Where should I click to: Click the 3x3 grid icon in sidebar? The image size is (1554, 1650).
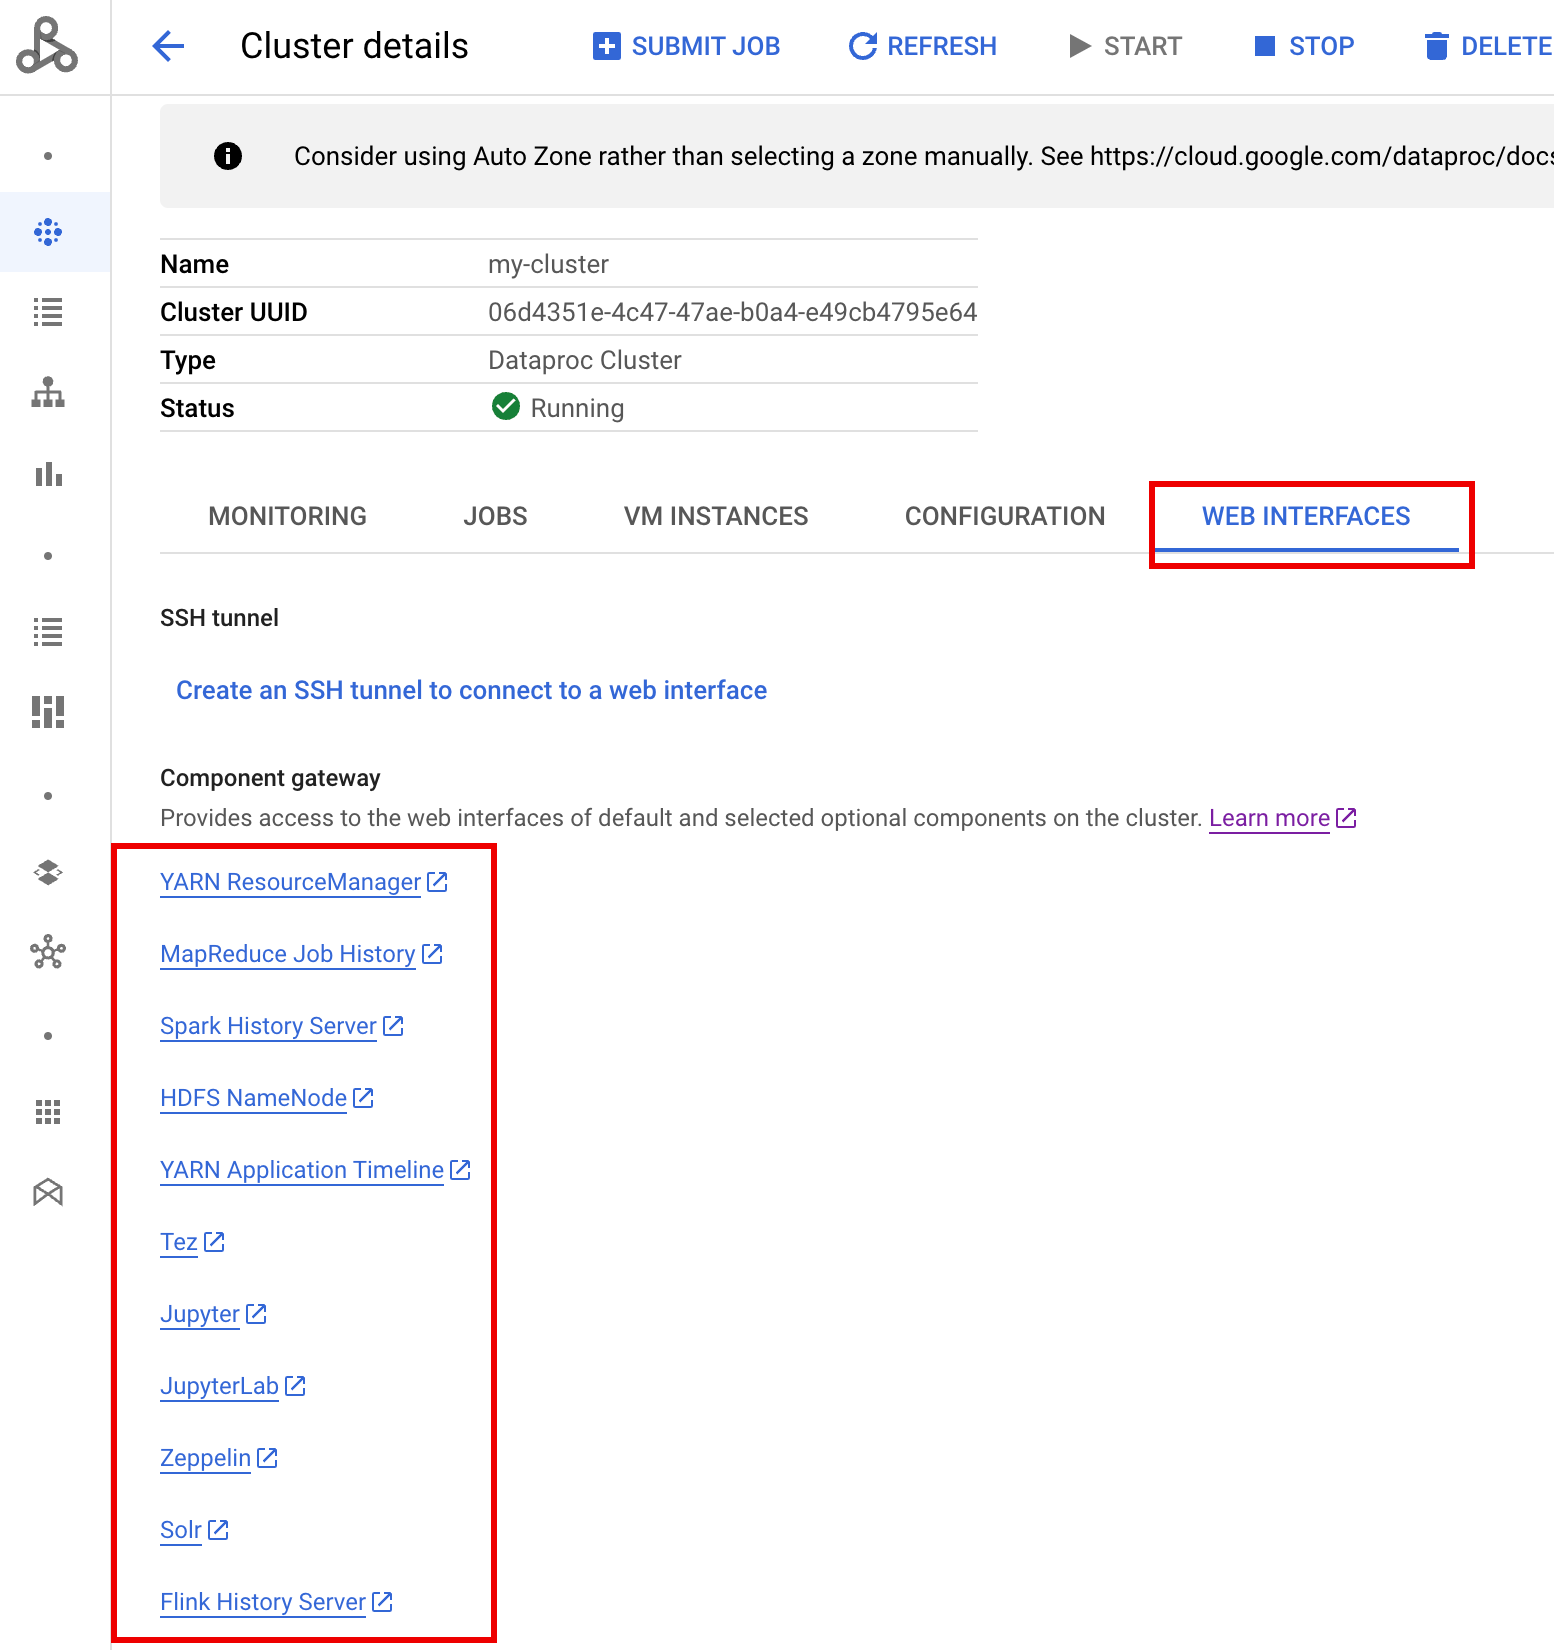tap(48, 1112)
